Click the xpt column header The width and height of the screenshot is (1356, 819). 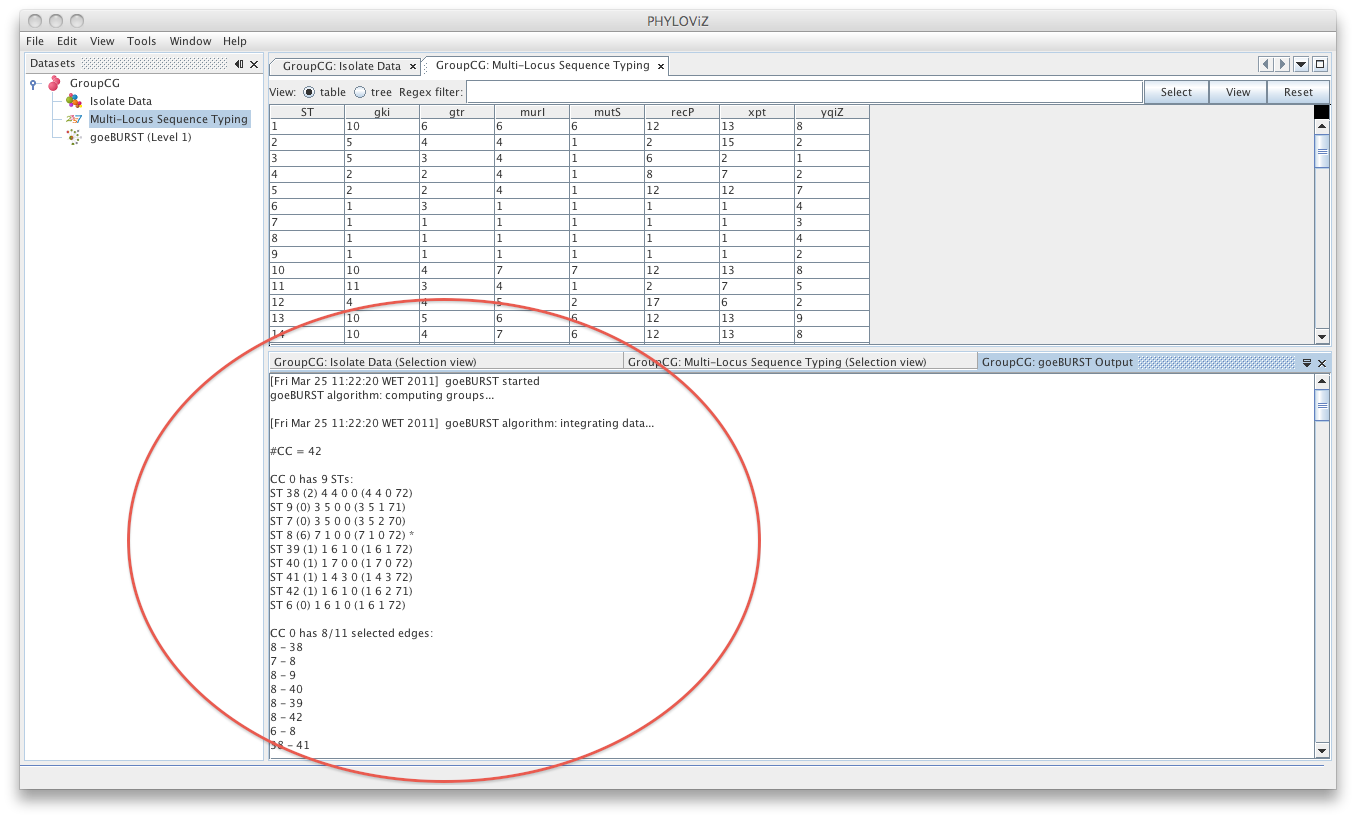pos(757,112)
